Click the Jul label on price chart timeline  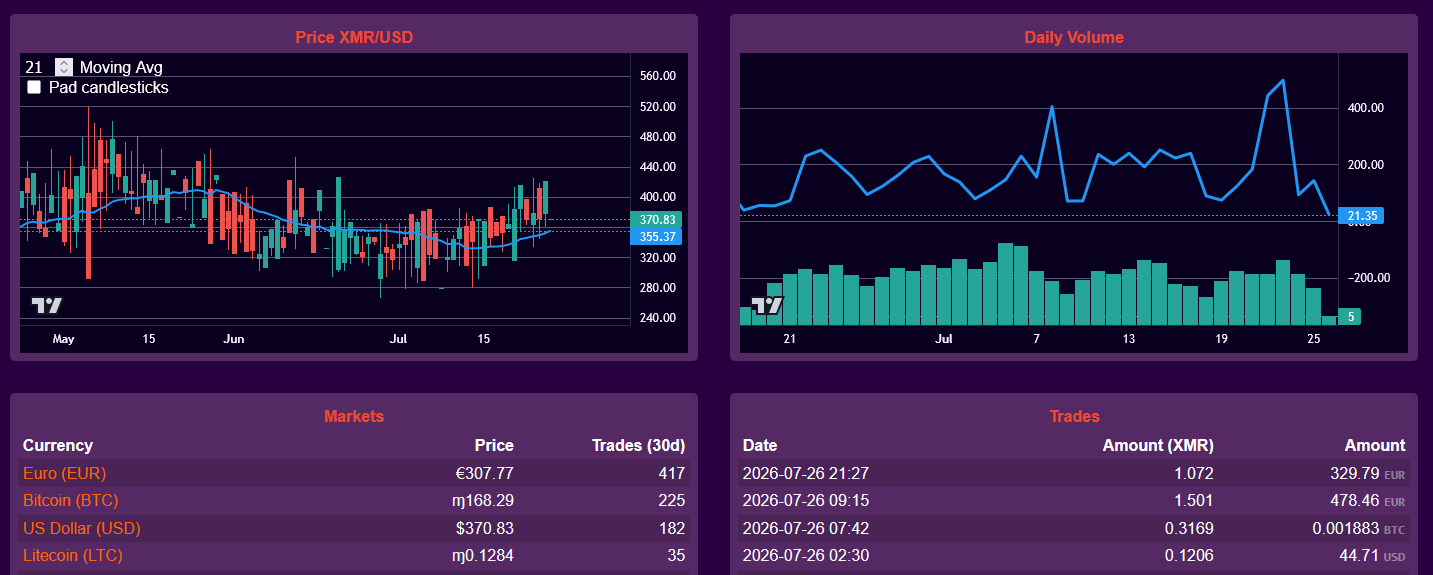tap(398, 339)
